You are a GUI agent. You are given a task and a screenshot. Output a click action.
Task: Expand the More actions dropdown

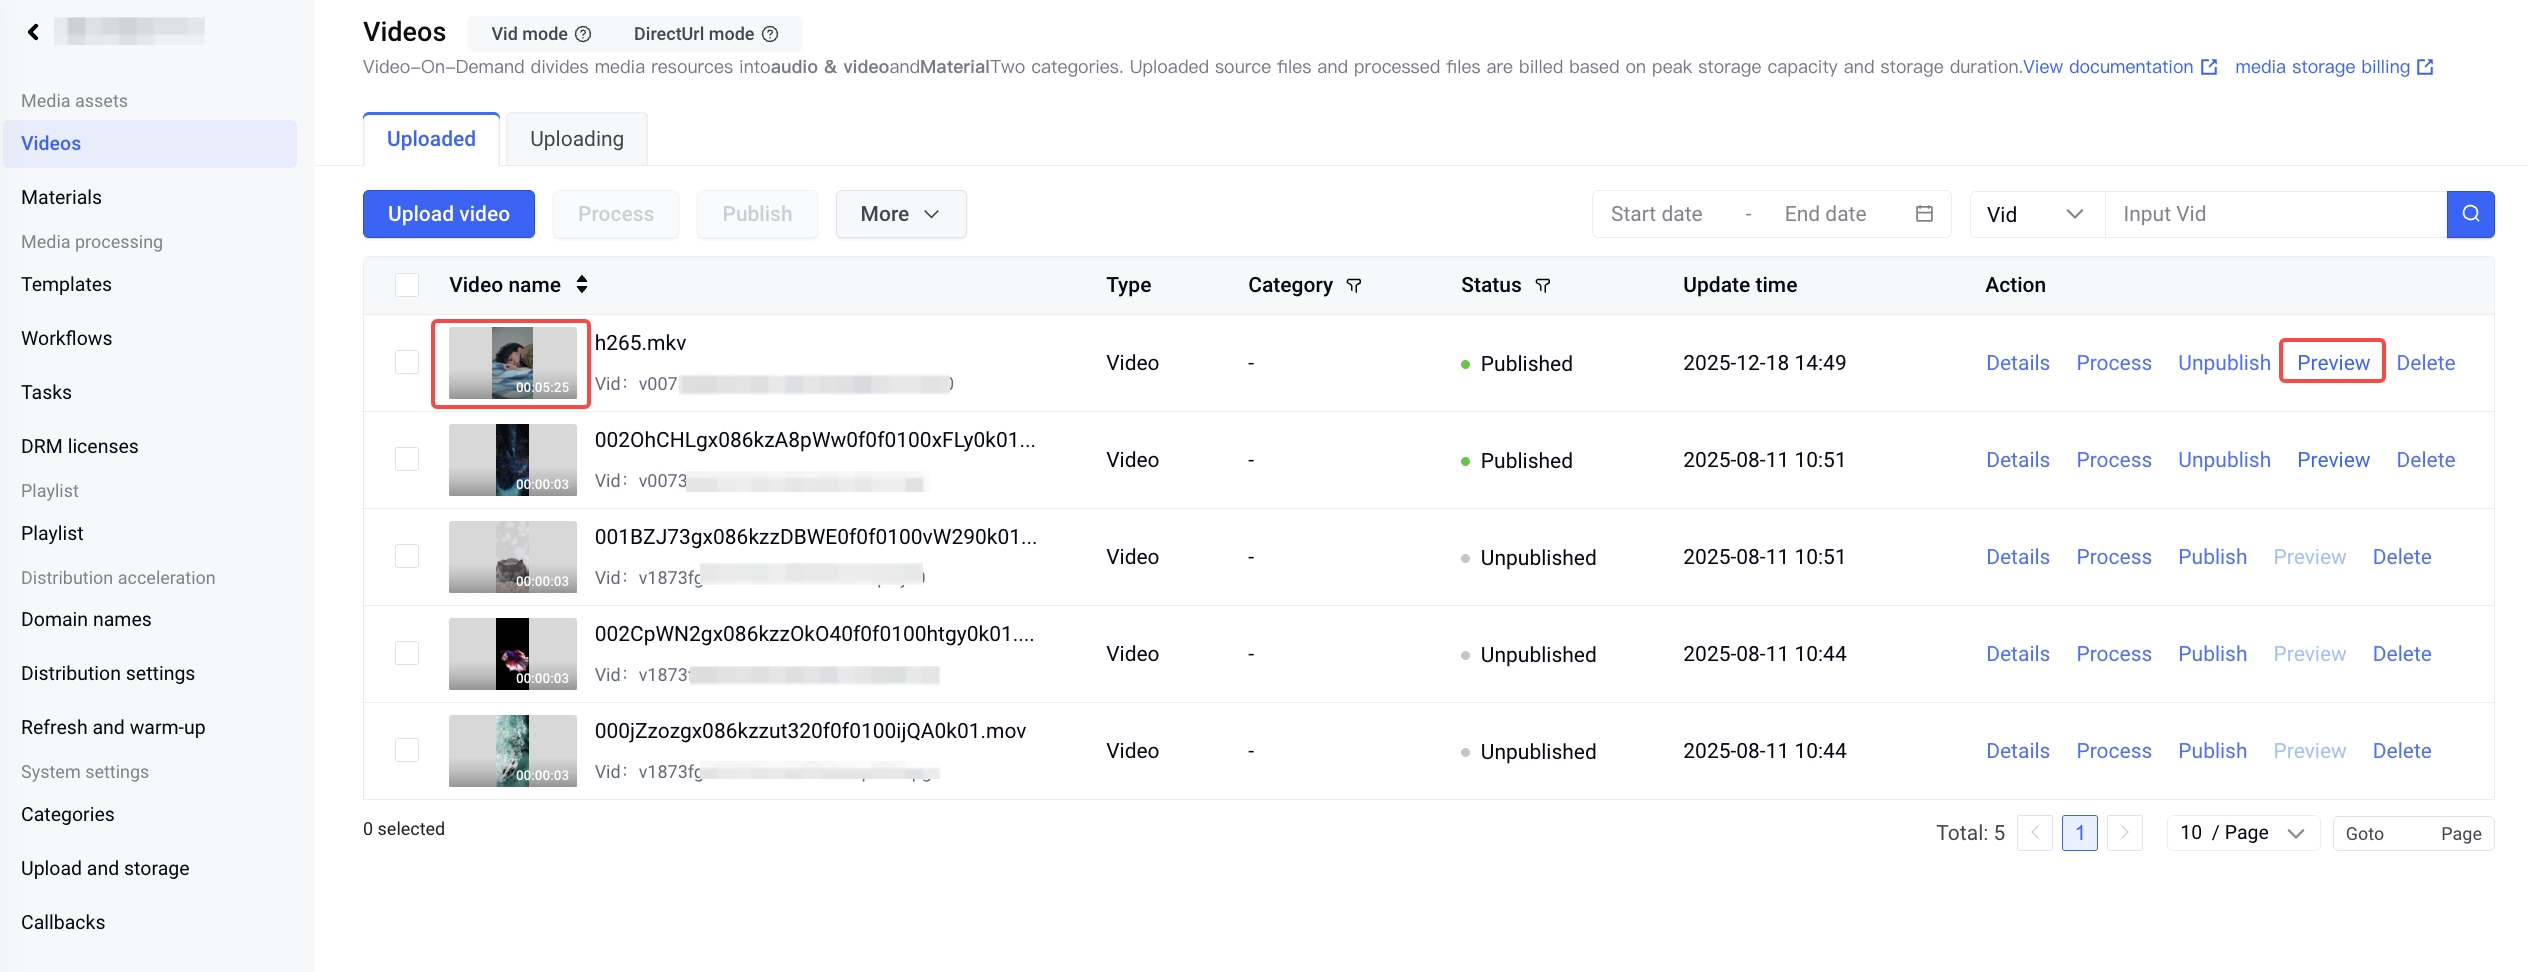900,214
